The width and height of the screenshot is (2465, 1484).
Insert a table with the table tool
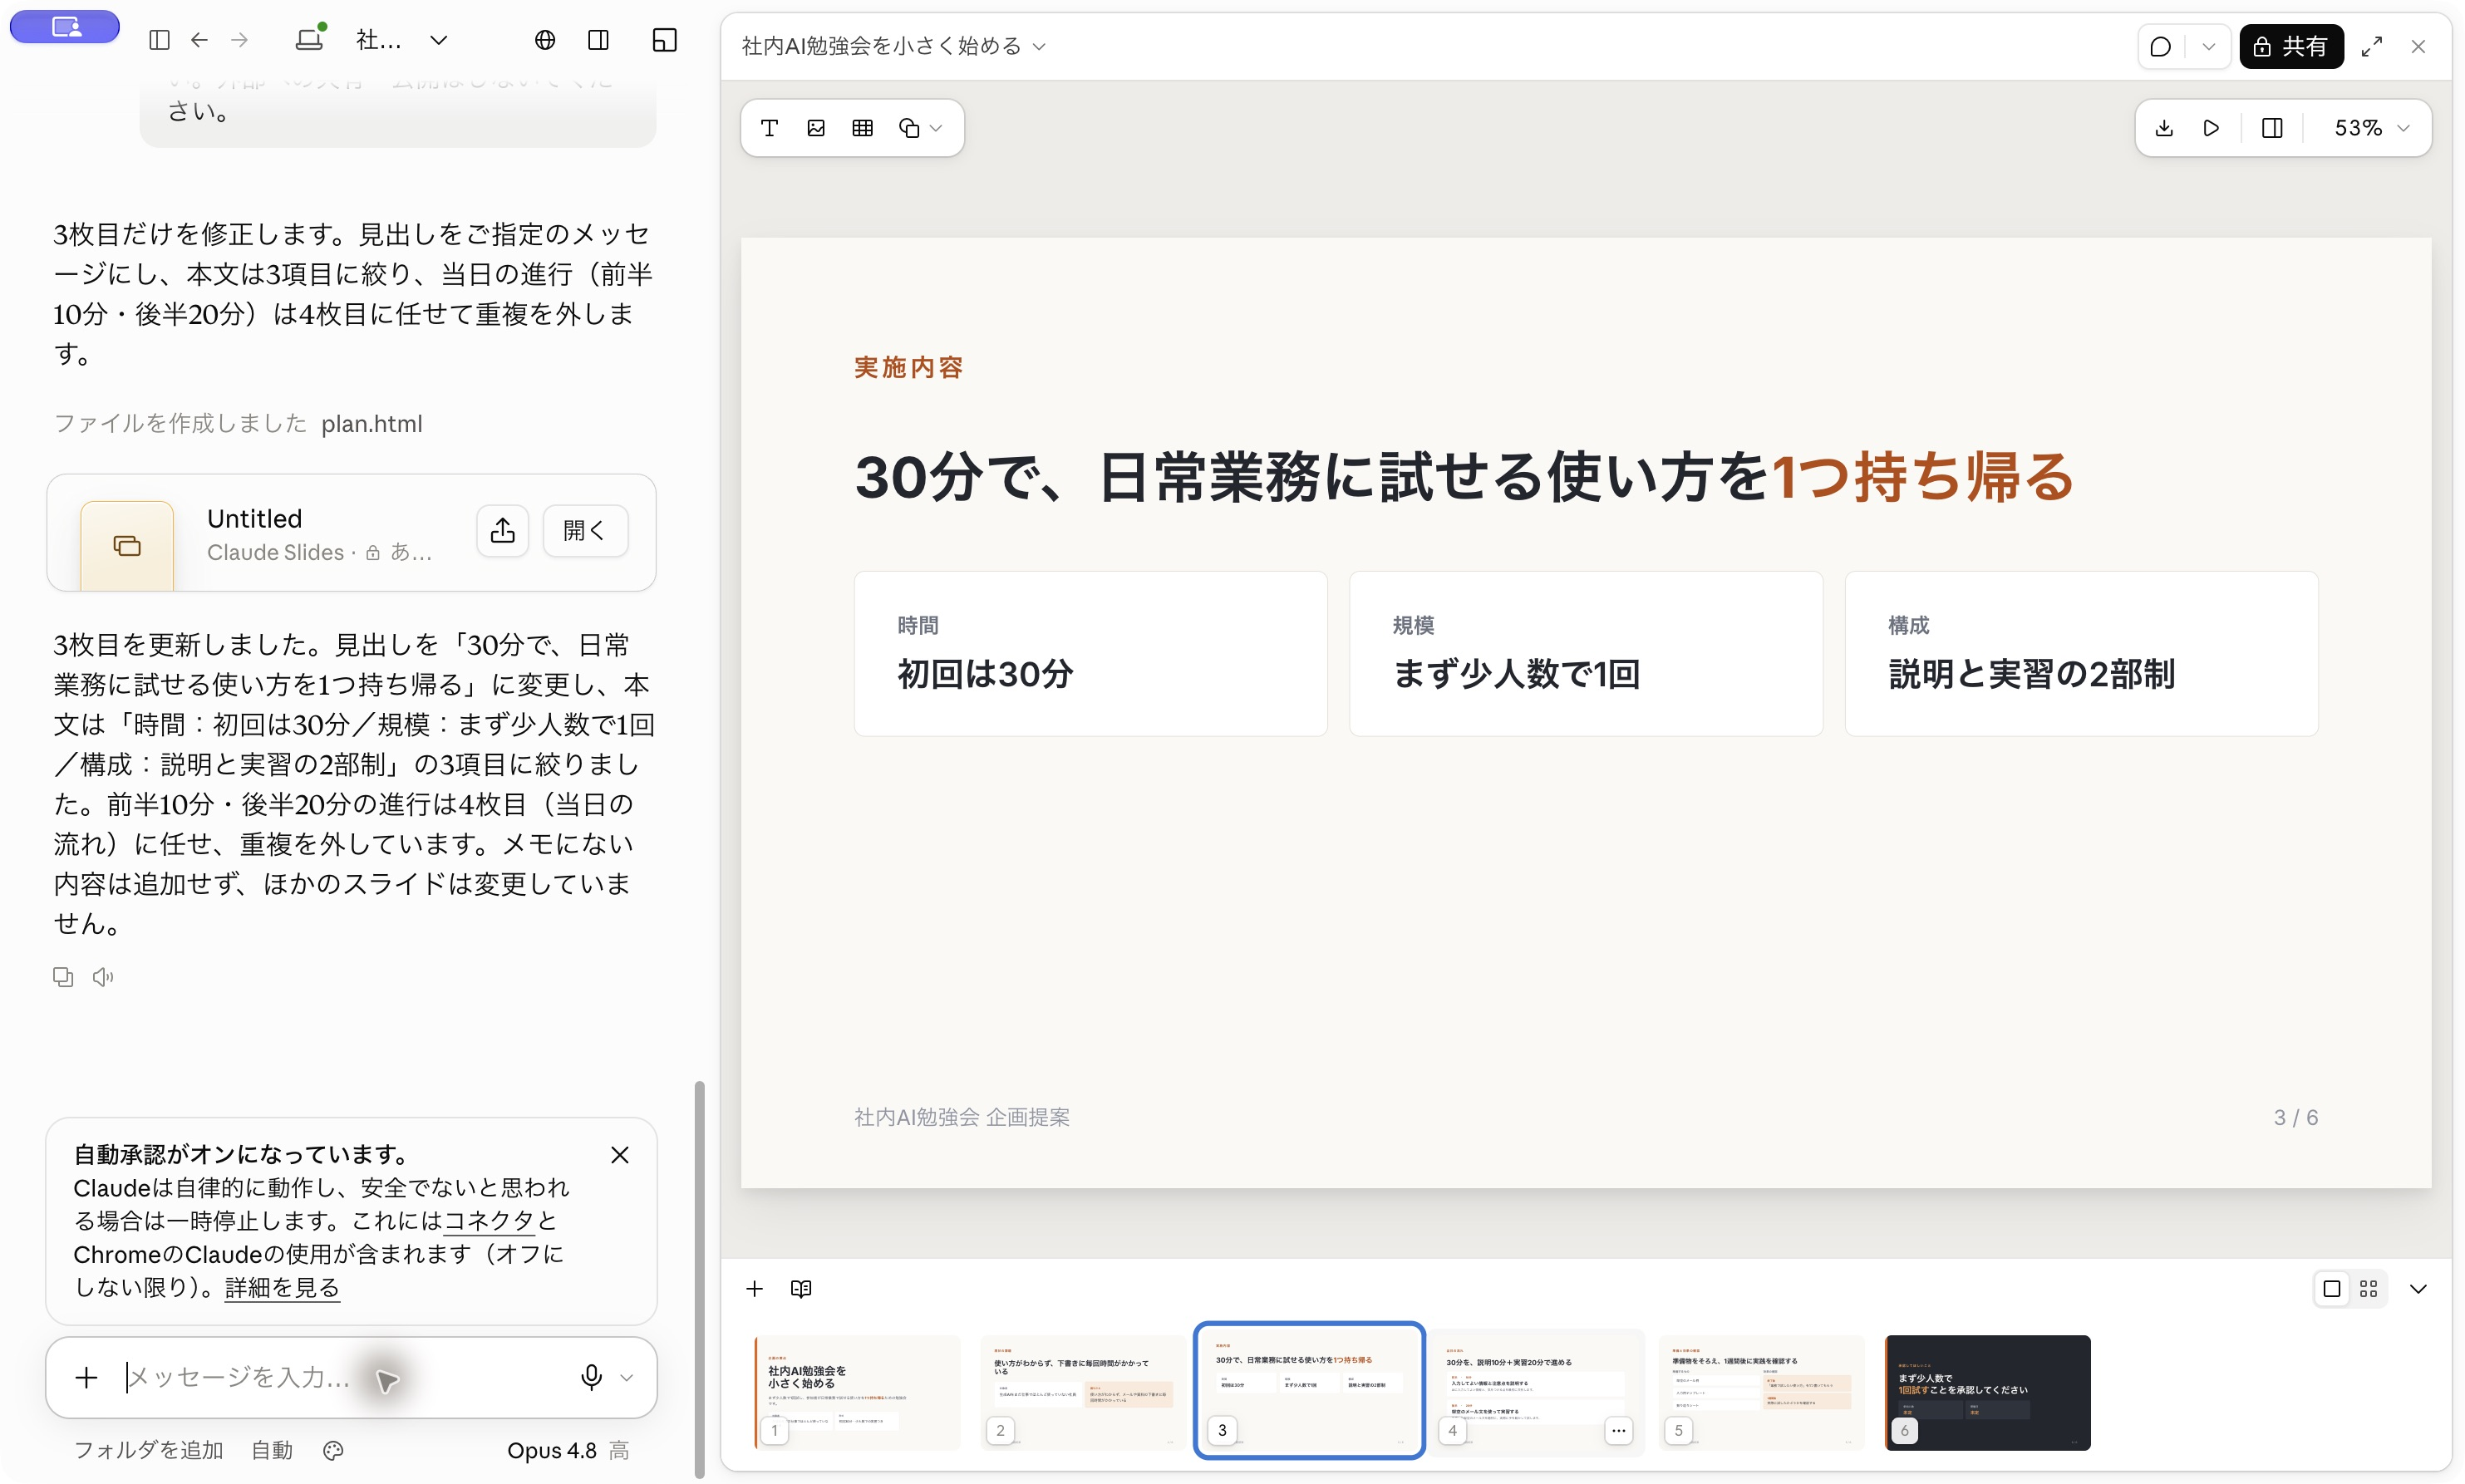pyautogui.click(x=862, y=128)
